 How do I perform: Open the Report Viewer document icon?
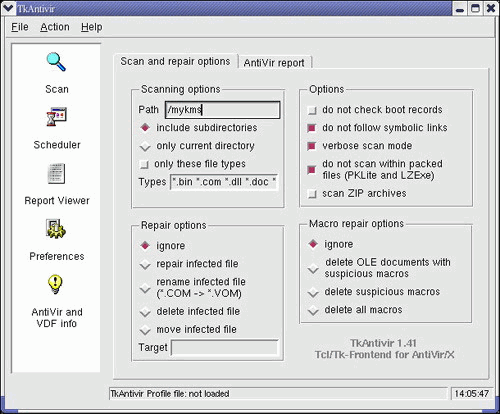point(56,173)
